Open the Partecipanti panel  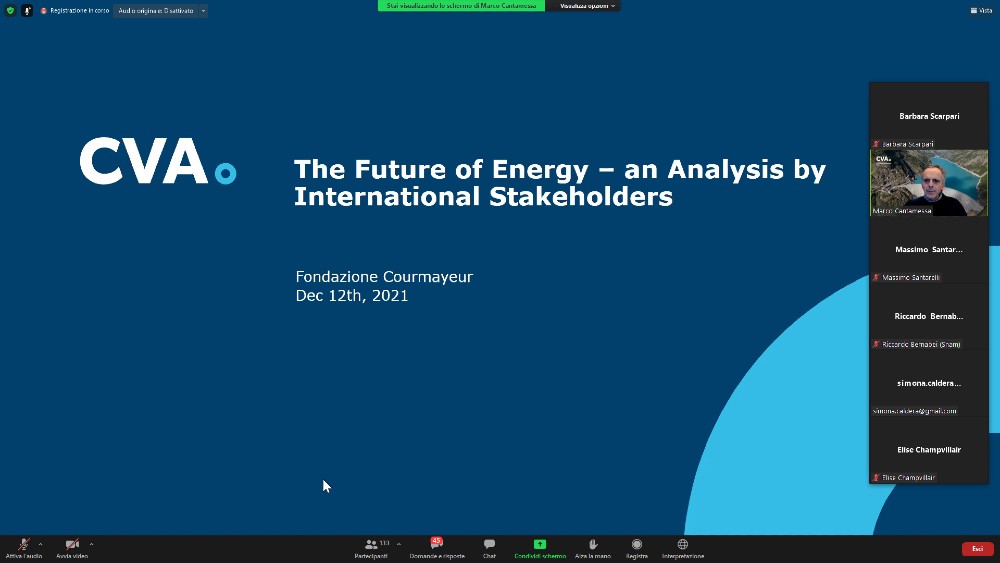(371, 548)
